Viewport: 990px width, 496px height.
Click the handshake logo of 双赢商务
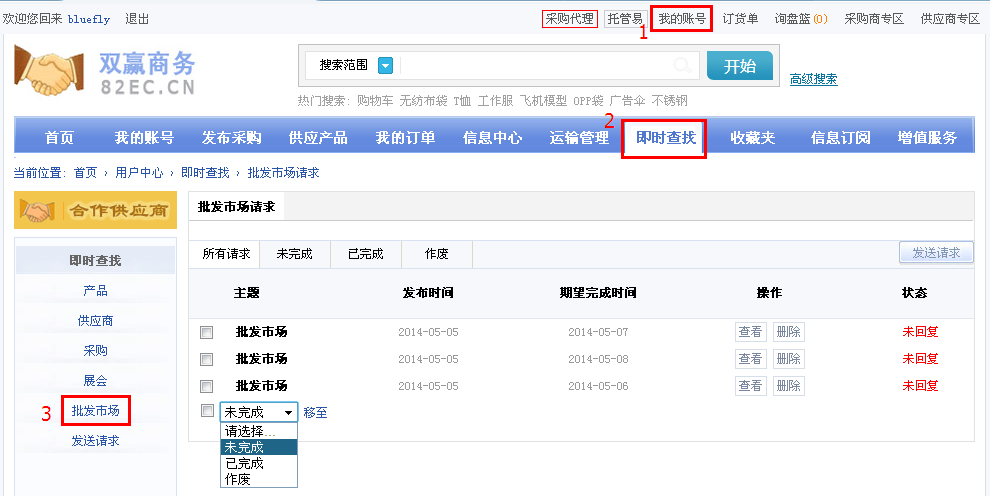[x=48, y=70]
